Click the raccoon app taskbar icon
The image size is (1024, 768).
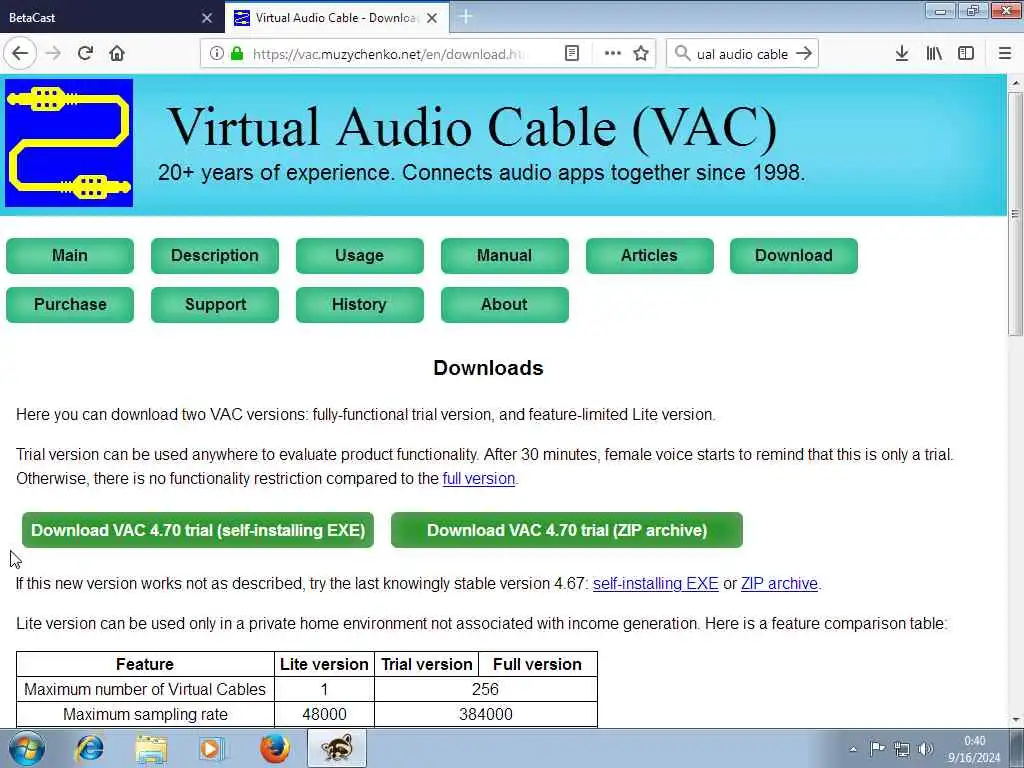(x=336, y=748)
